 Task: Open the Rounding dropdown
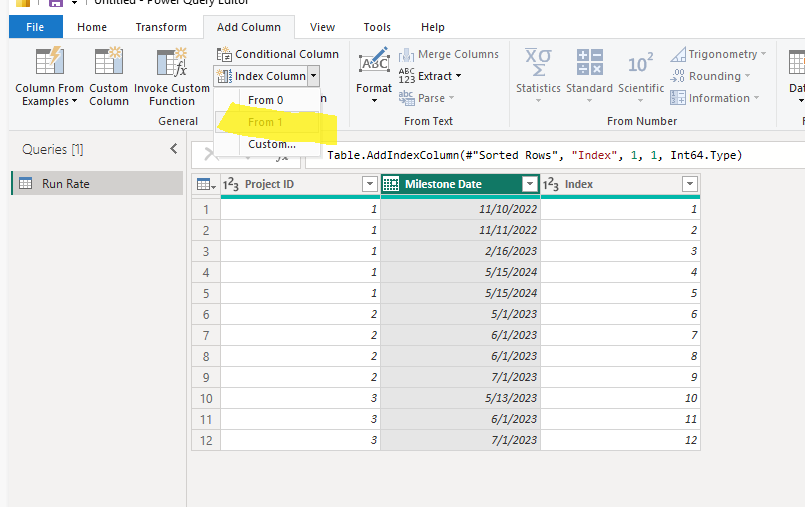click(711, 76)
